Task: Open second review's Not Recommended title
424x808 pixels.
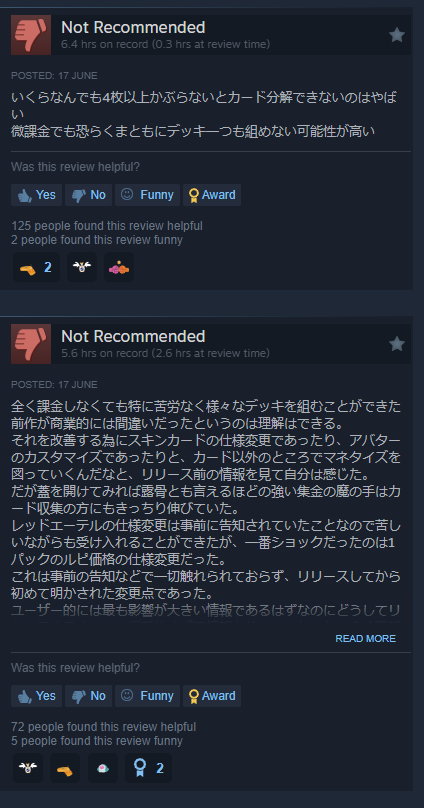Action: [x=133, y=336]
